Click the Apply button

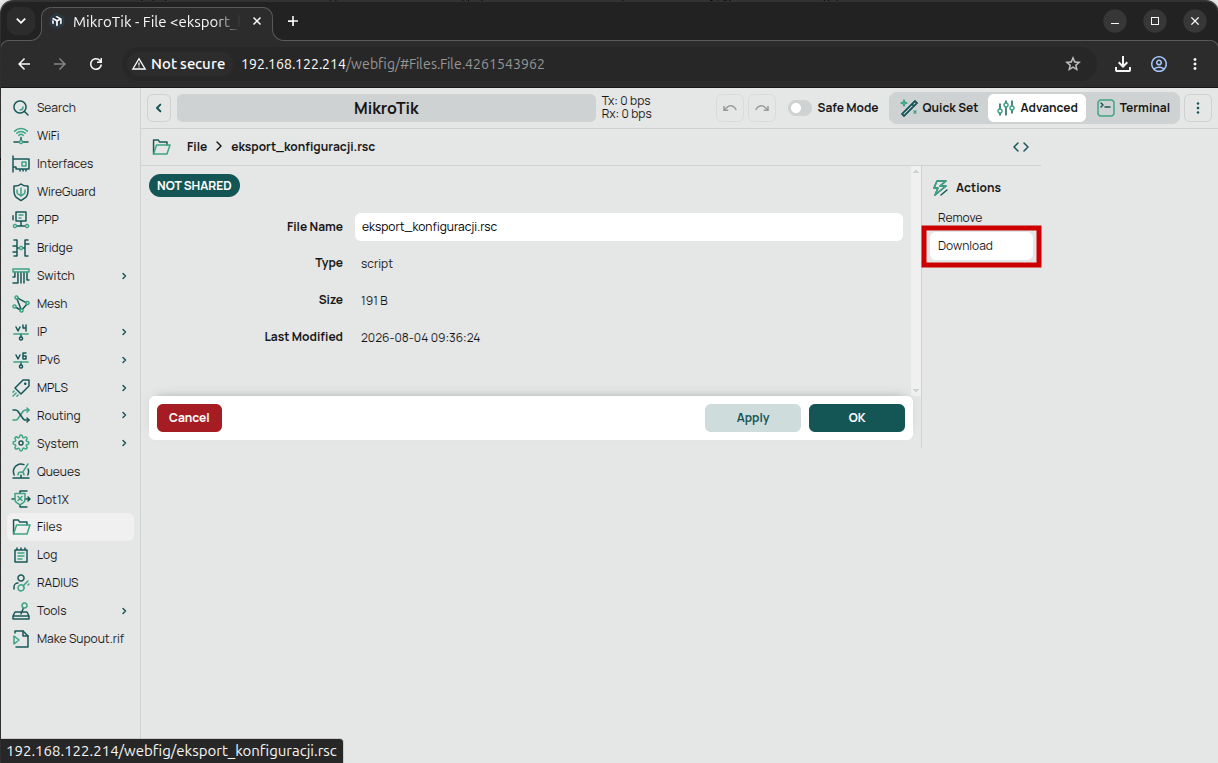click(x=753, y=418)
